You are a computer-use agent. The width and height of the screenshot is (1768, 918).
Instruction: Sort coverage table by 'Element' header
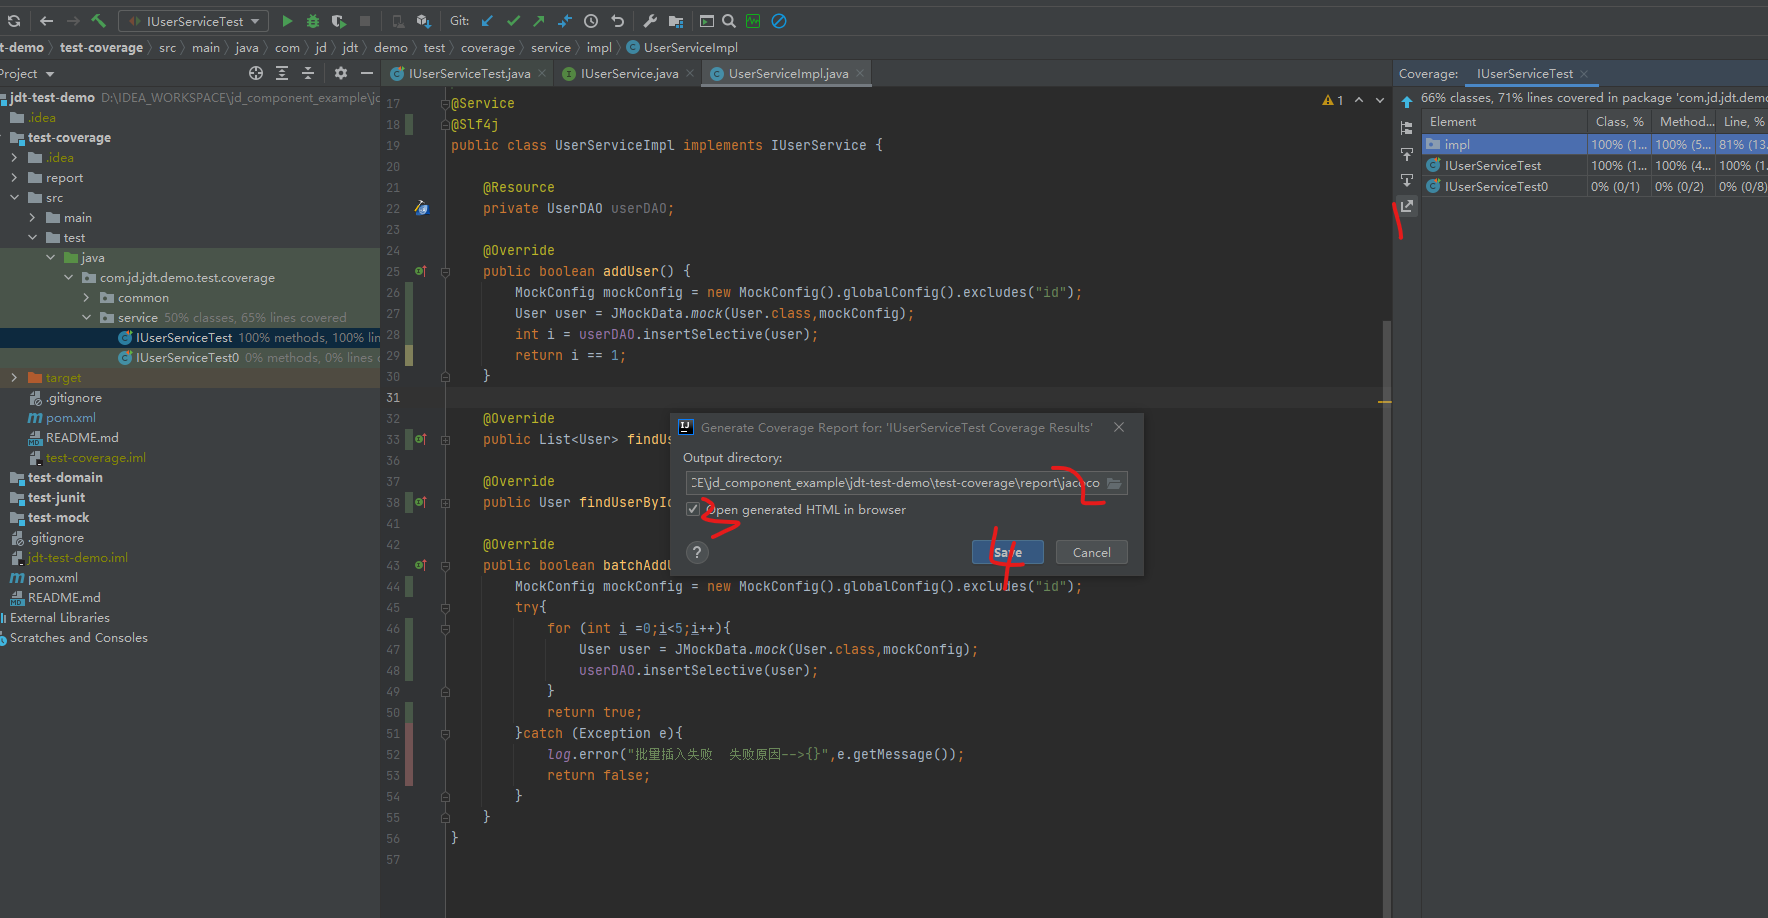click(x=1504, y=122)
